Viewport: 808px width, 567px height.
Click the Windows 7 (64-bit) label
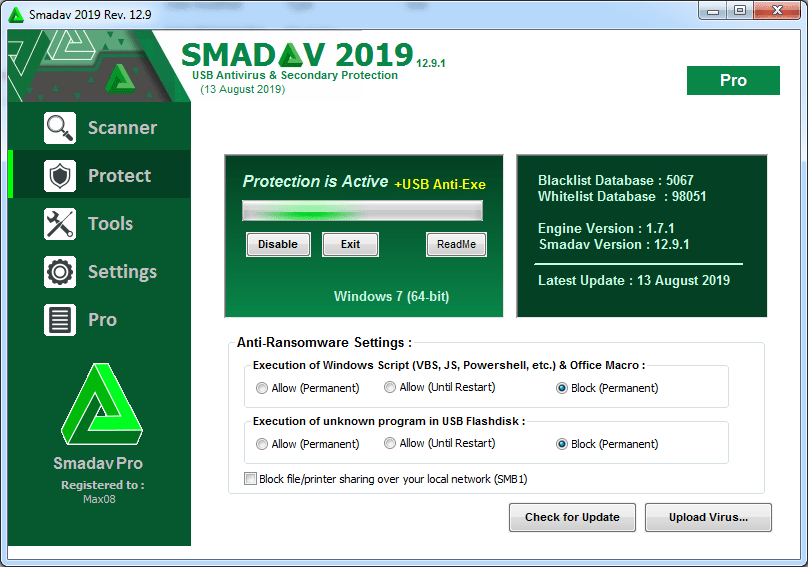392,296
